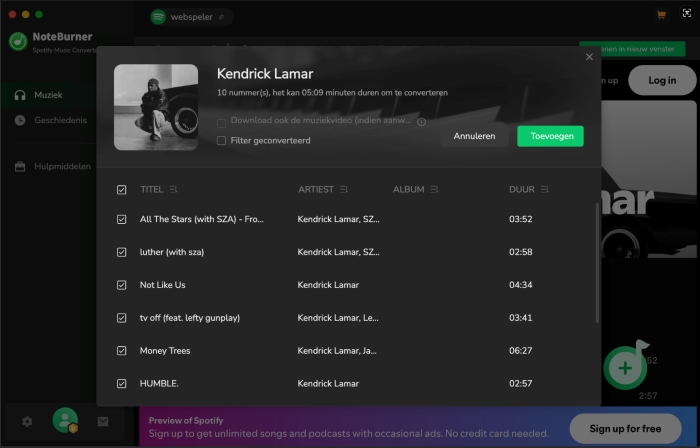Click the headphones icon for Muziek
Screen dimensions: 700x448
click(20, 95)
